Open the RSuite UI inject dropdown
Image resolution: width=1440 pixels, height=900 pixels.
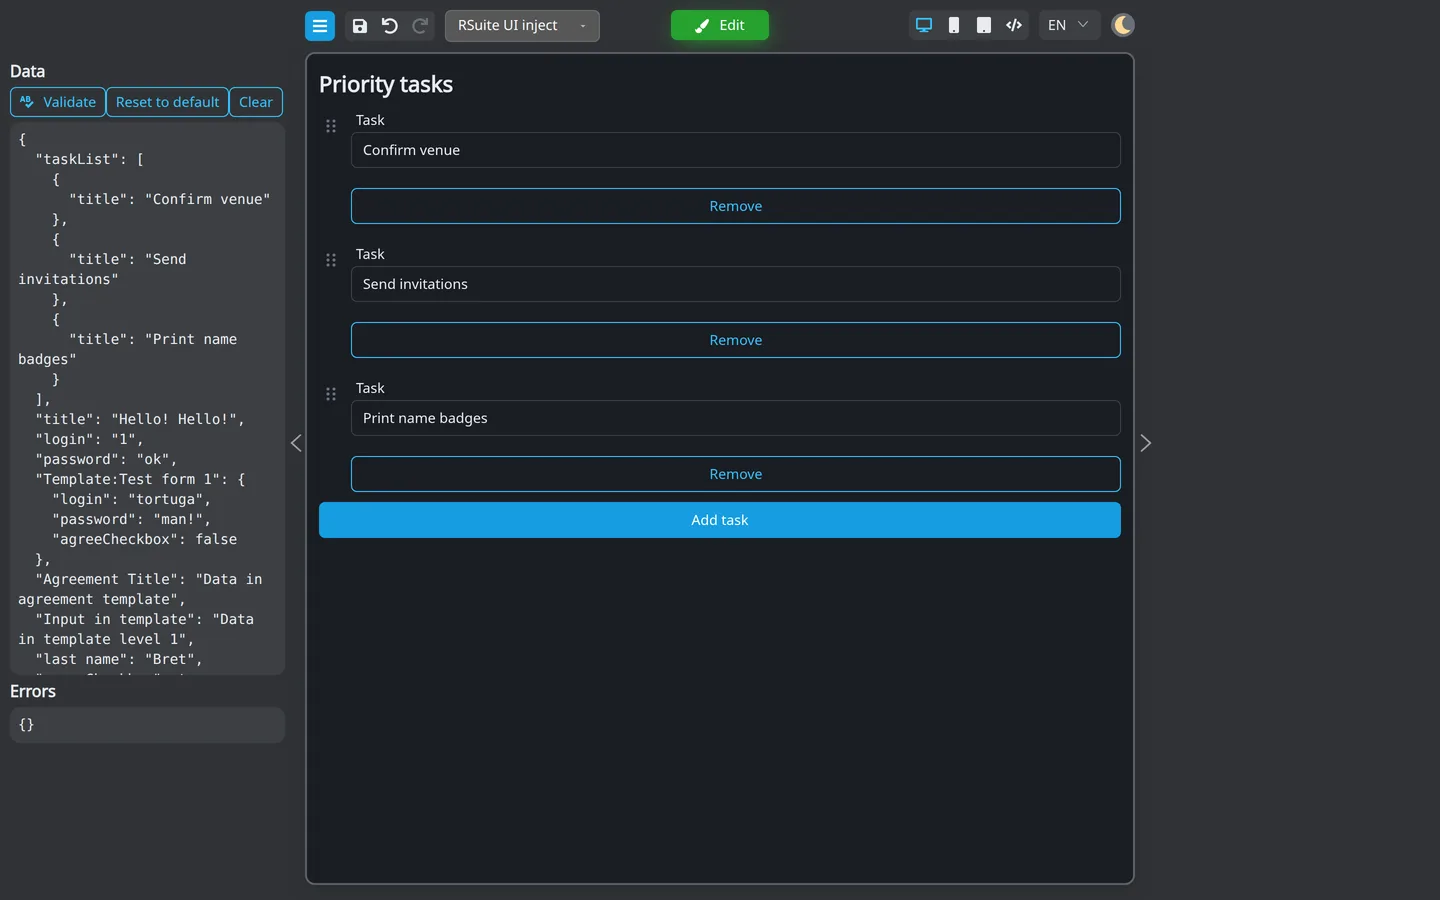pos(522,26)
